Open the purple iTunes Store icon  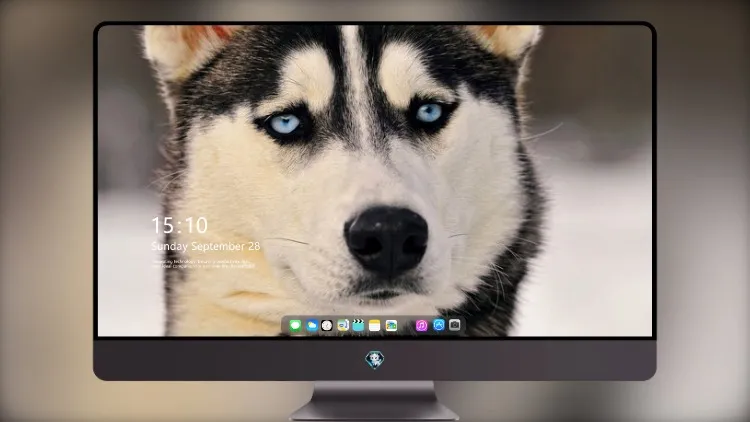pos(421,326)
